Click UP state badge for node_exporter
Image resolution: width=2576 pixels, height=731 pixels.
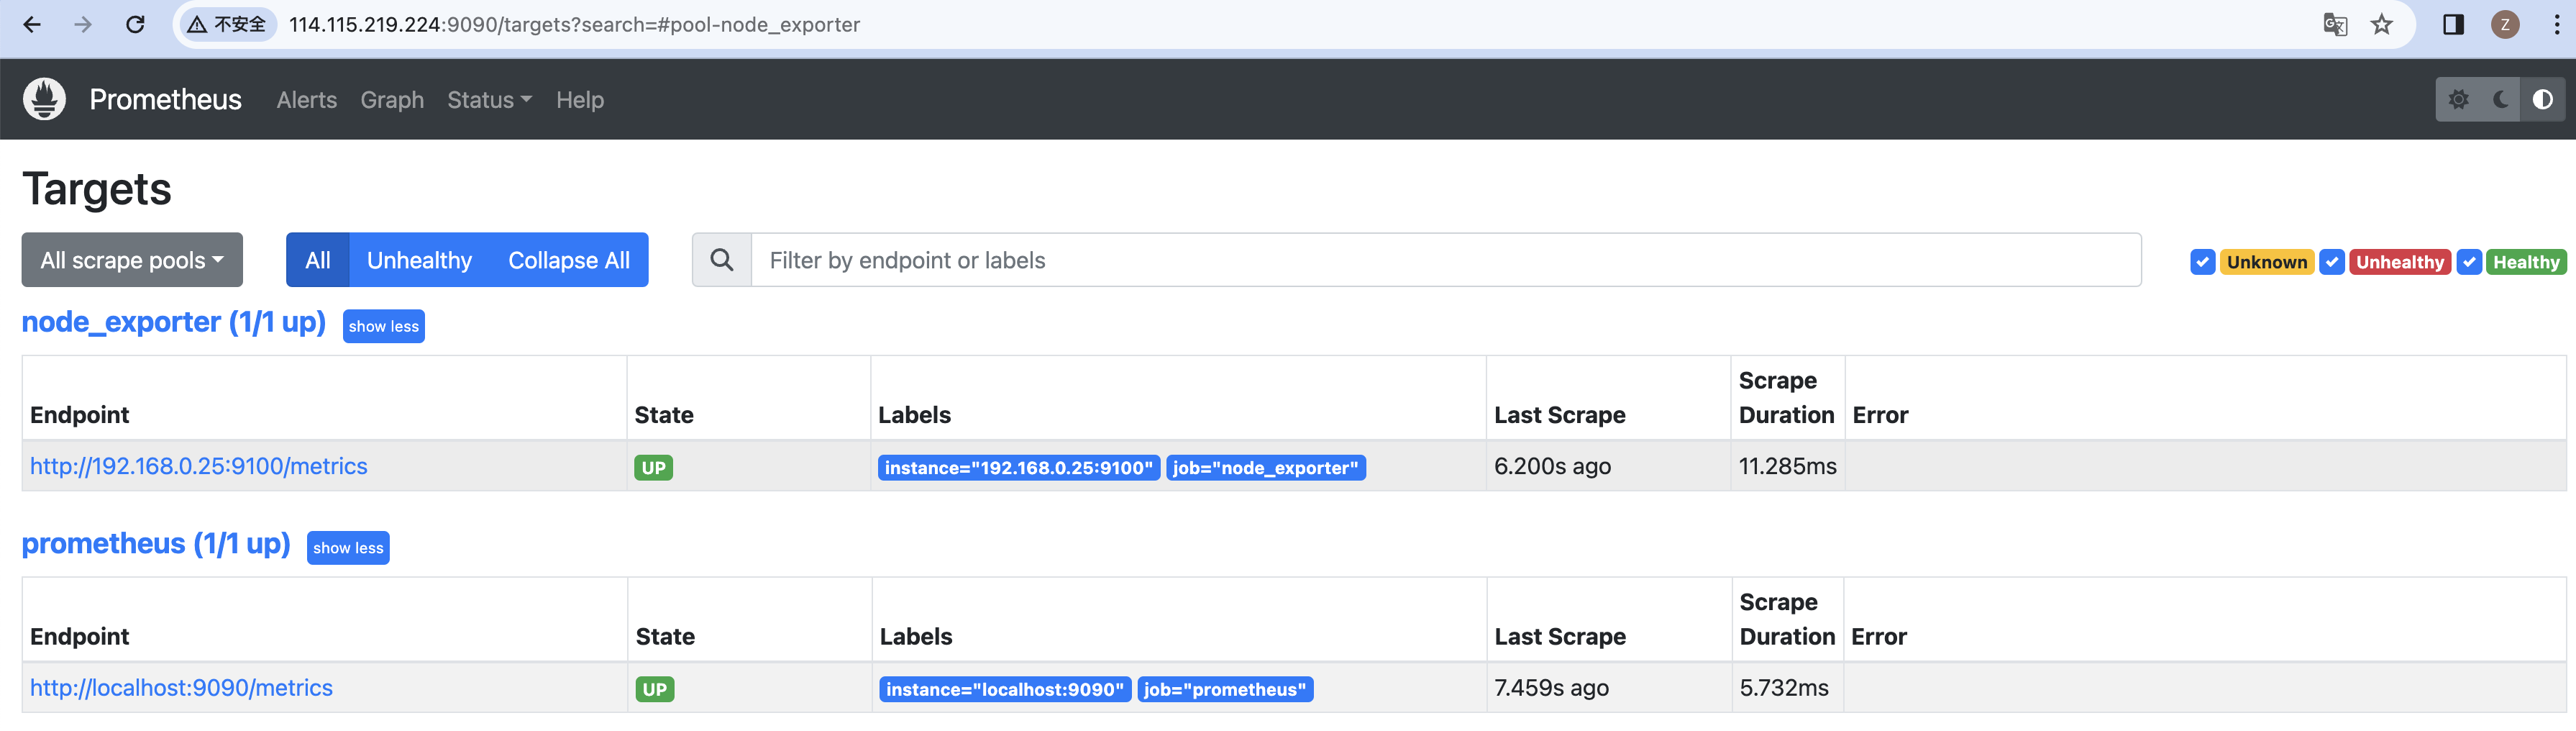pyautogui.click(x=654, y=468)
